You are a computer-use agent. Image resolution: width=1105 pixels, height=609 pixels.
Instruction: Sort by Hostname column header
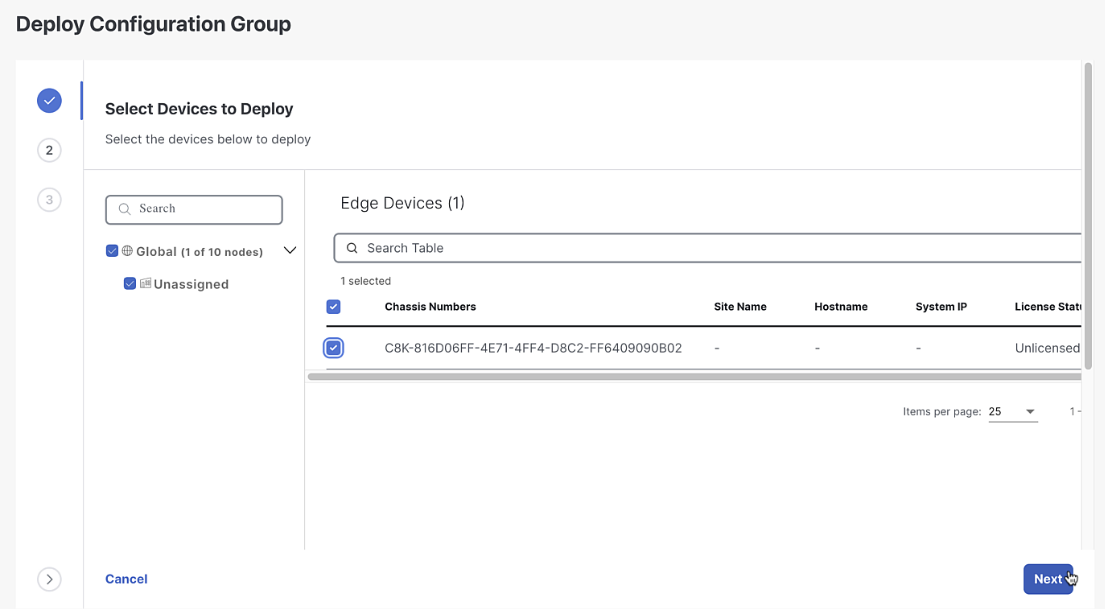[841, 307]
